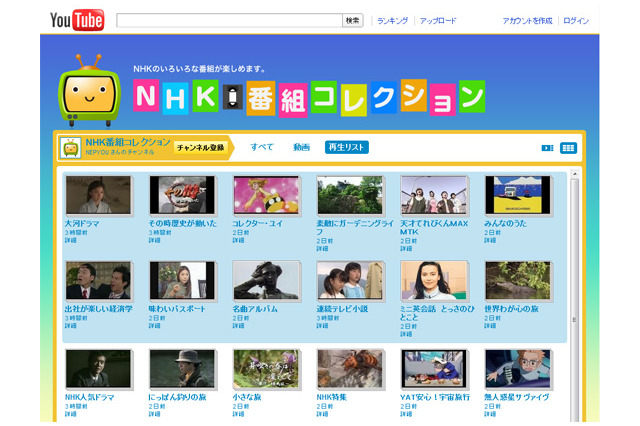The image size is (640, 426).
Task: Open the NHK人気ドラマ thumbnail
Action: (98, 368)
